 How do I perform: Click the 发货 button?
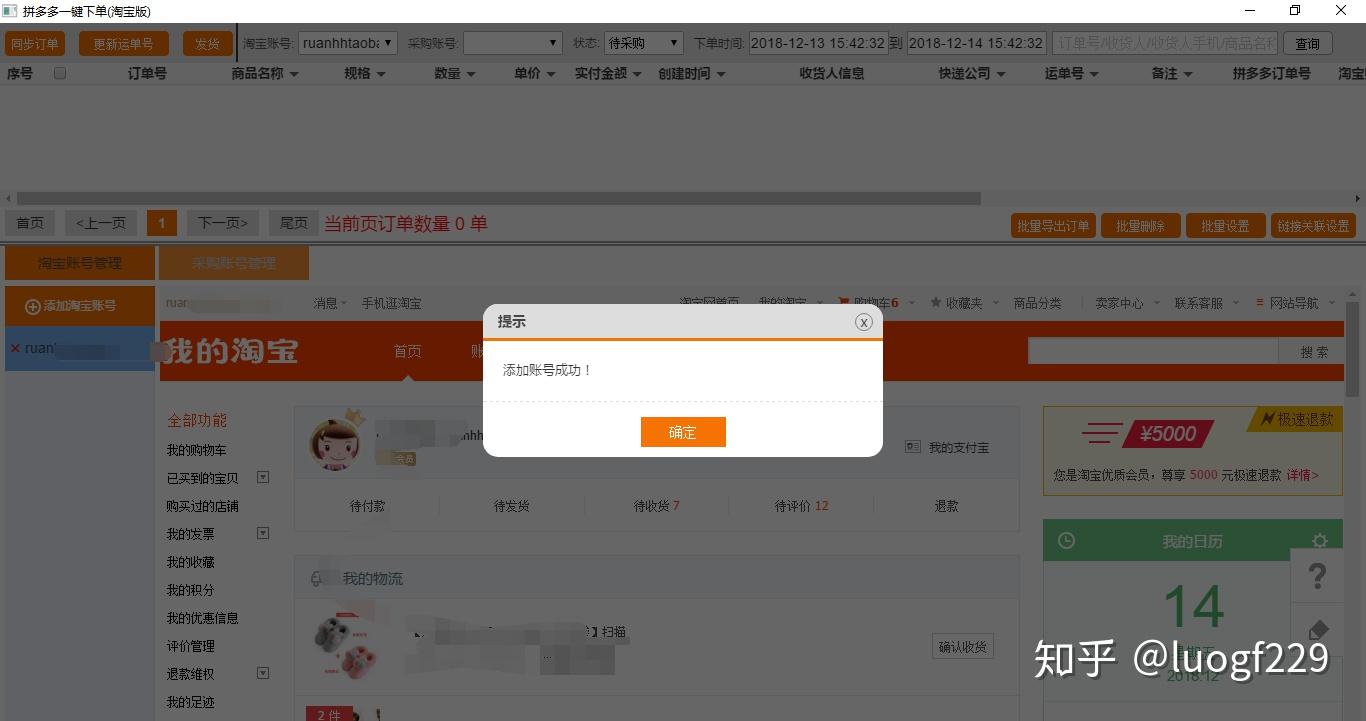click(x=207, y=44)
